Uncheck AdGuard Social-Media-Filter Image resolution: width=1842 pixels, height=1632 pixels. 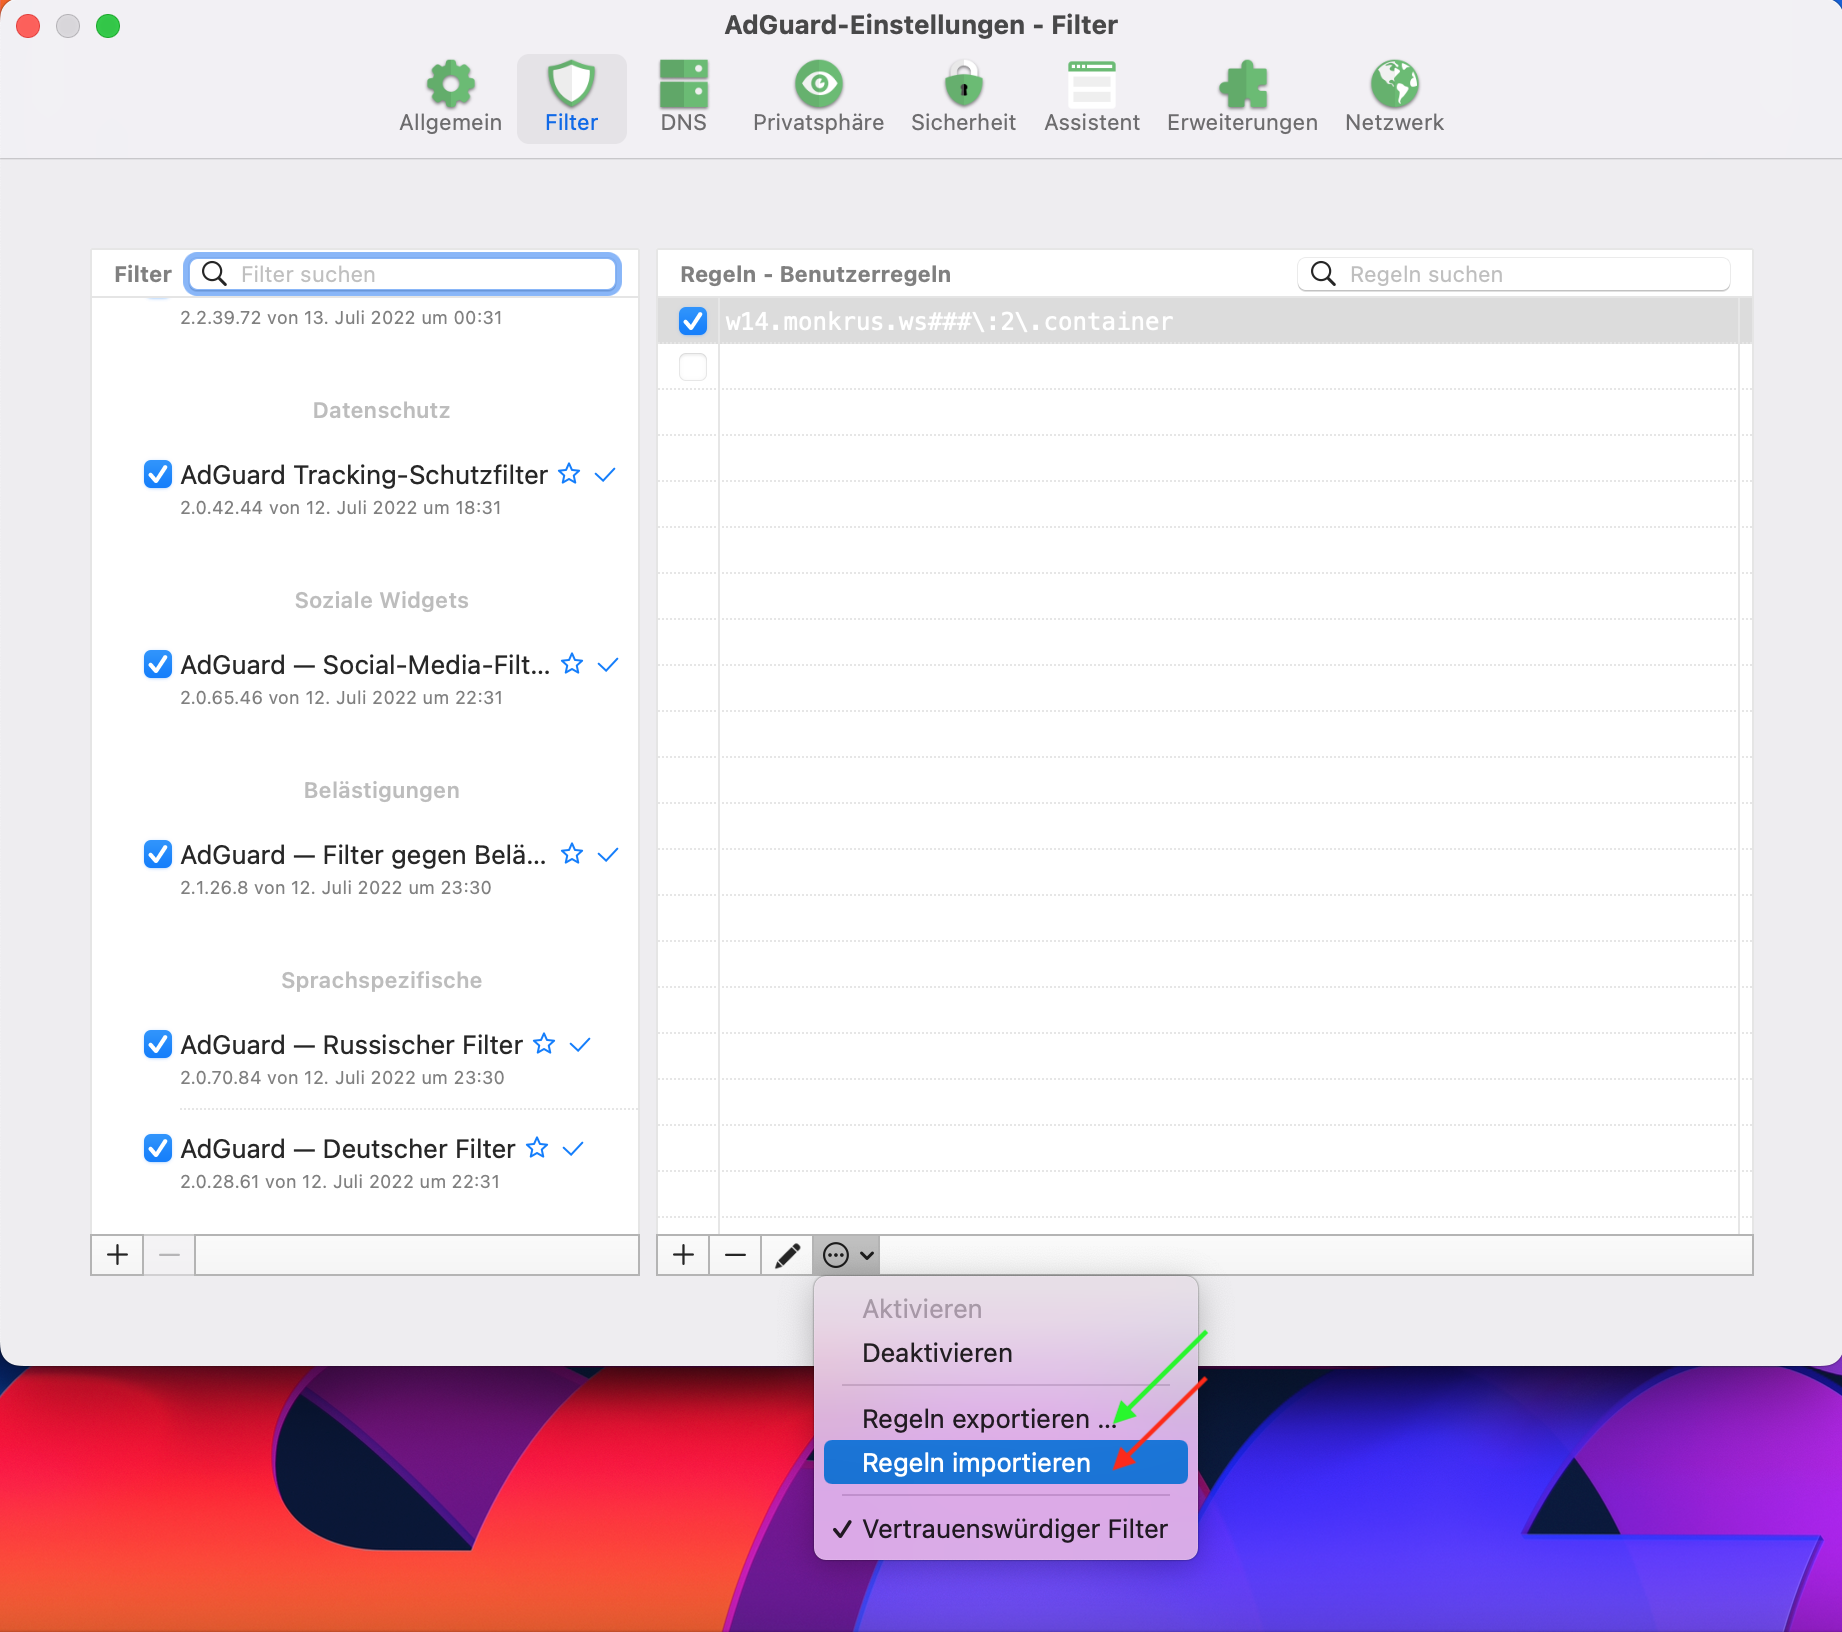[x=158, y=664]
